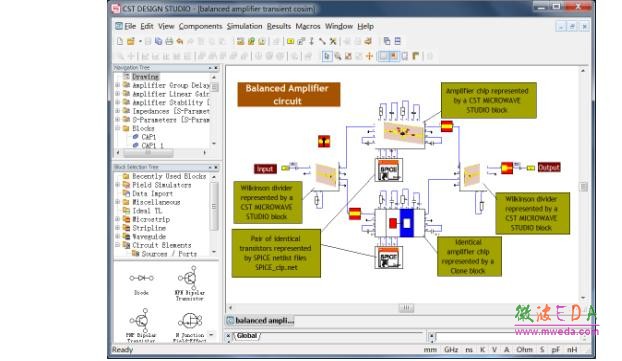
Task: Expand the Amplifier Group Delay tree node
Action: click(x=117, y=85)
